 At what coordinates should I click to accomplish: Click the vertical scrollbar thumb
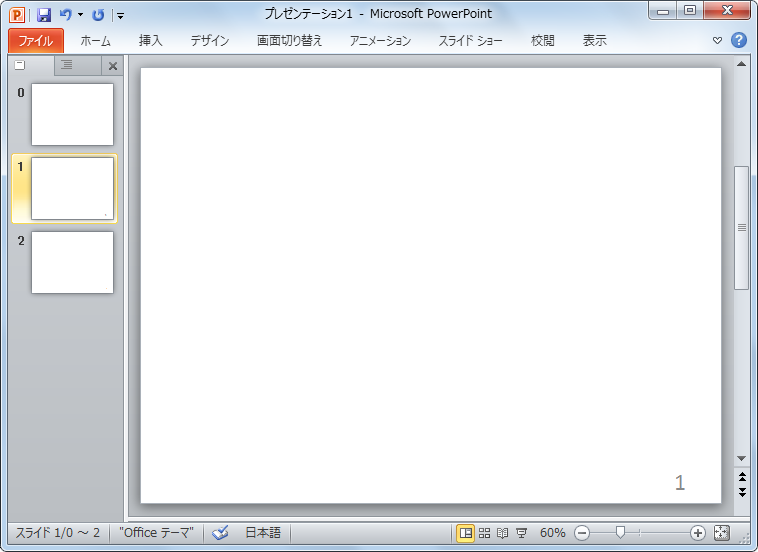(742, 228)
